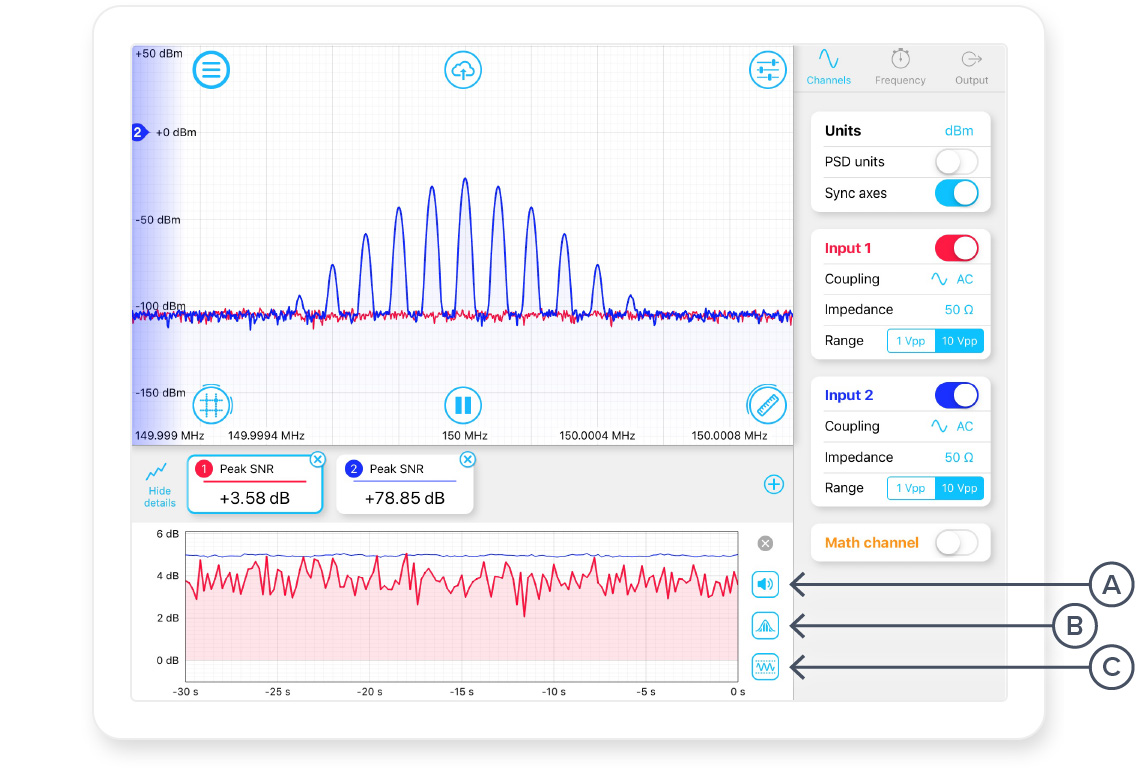Turn off Input 1 channel
The image size is (1138, 770).
956,248
